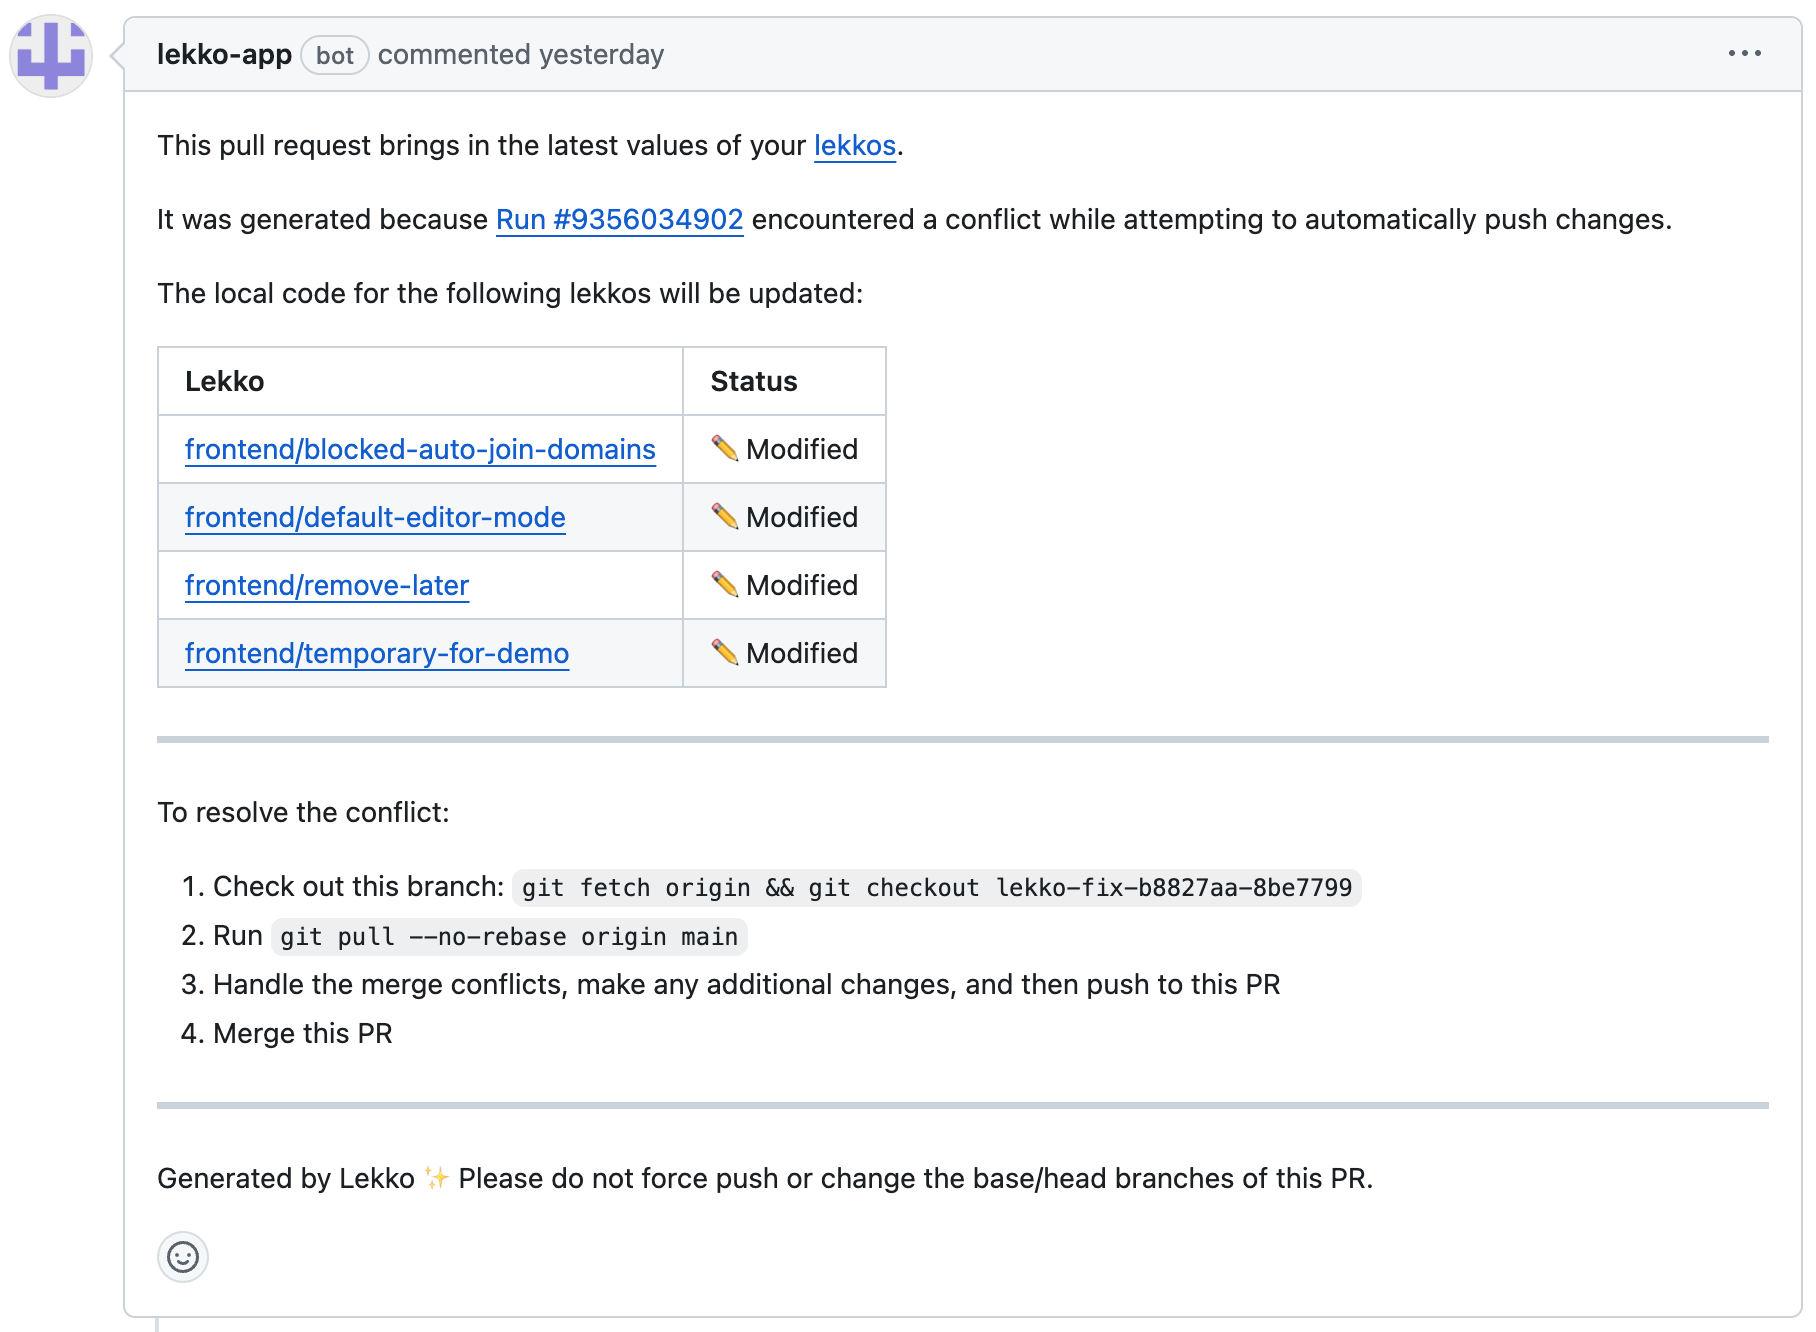Open frontend/default-editor-mode lekko

[x=375, y=518]
